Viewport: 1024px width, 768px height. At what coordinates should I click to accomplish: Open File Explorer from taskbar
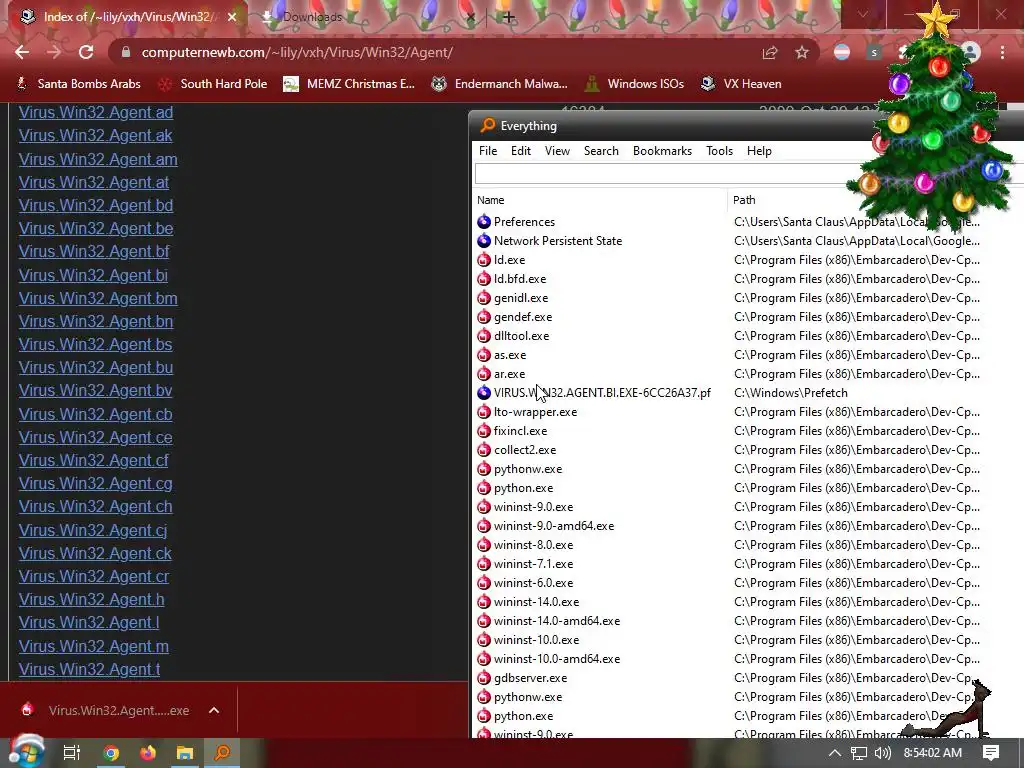coord(185,753)
